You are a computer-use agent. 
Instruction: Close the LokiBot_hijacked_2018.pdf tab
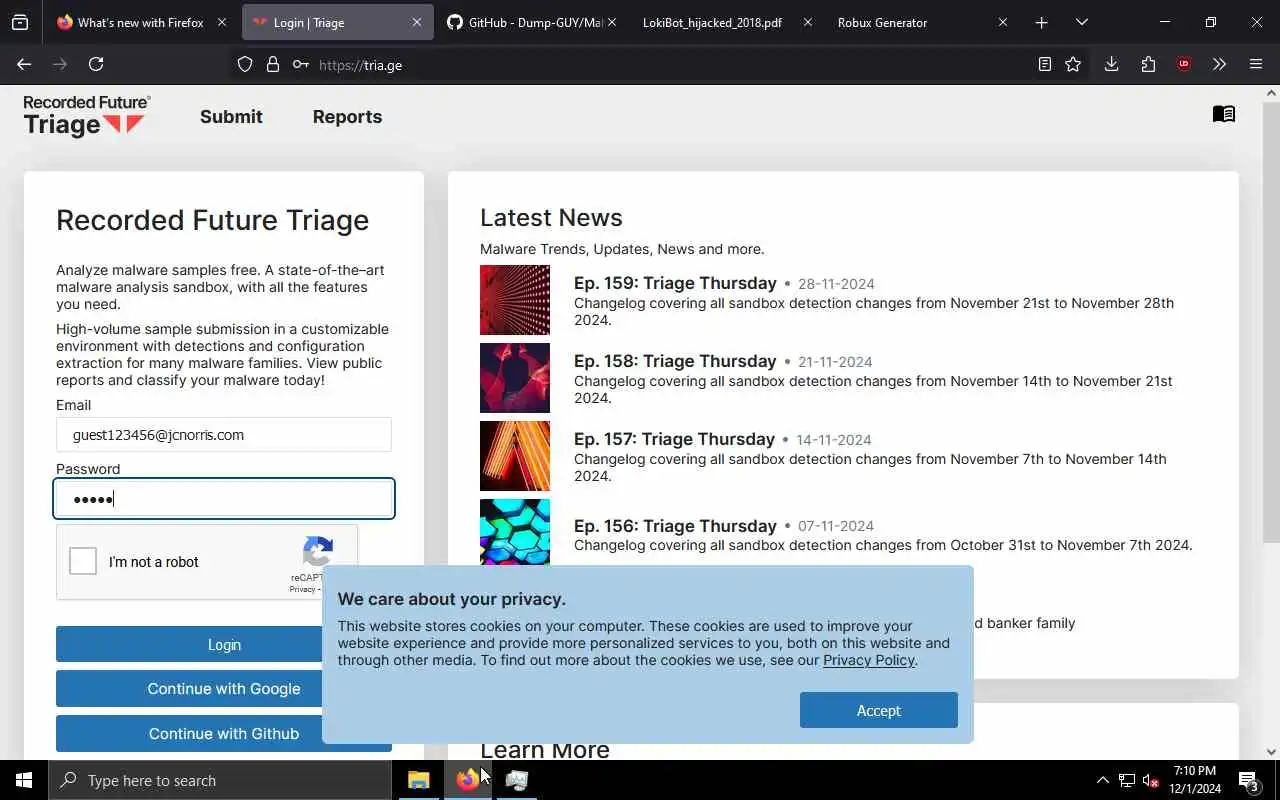[x=808, y=22]
